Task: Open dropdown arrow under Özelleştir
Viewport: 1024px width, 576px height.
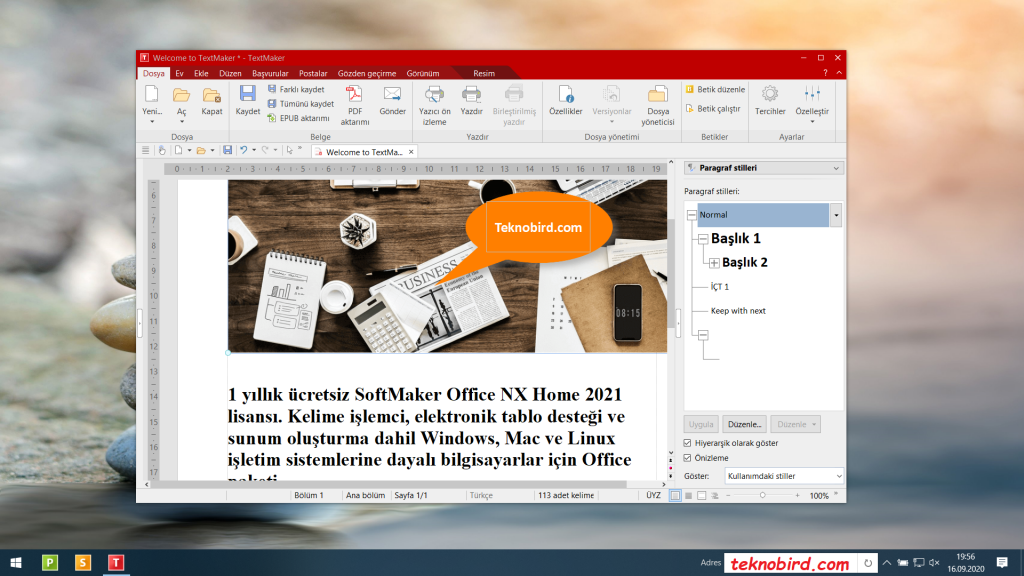Action: [x=812, y=121]
